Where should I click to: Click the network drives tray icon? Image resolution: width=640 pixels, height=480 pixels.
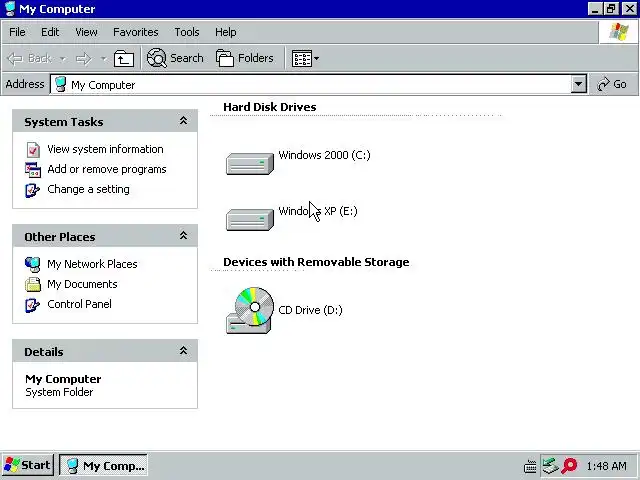pyautogui.click(x=550, y=466)
